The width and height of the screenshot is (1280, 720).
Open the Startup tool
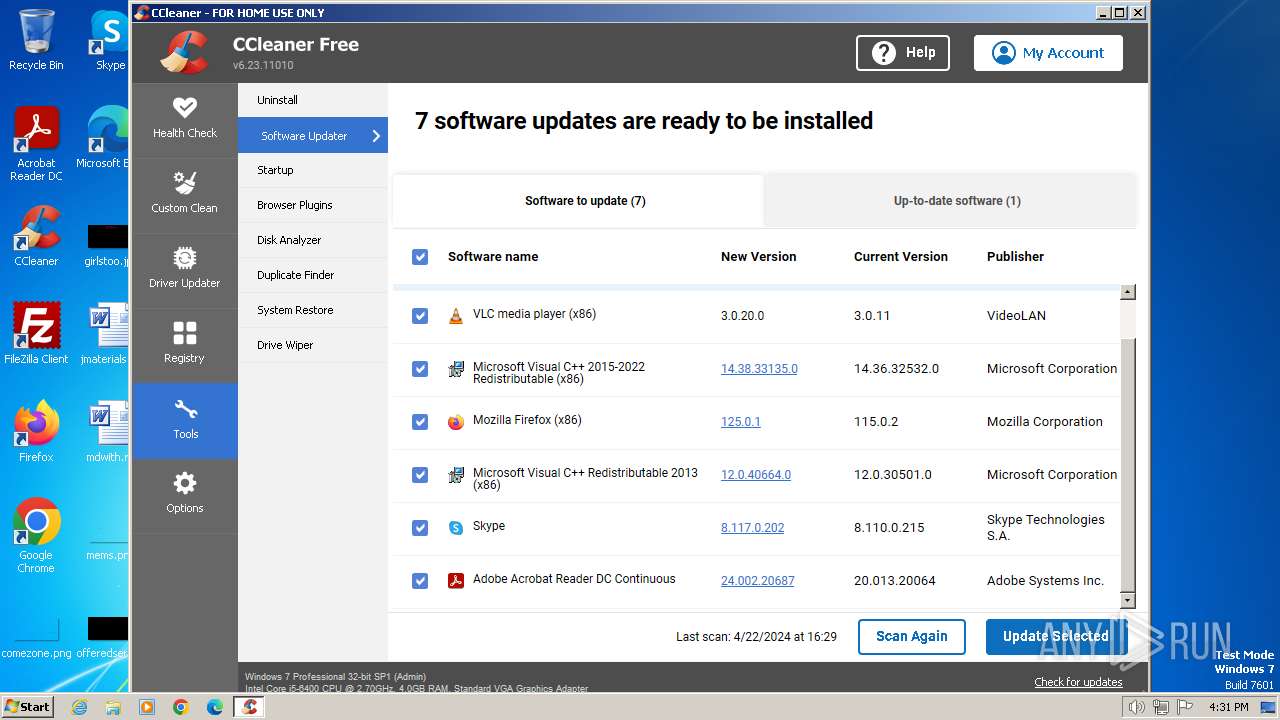(x=313, y=170)
